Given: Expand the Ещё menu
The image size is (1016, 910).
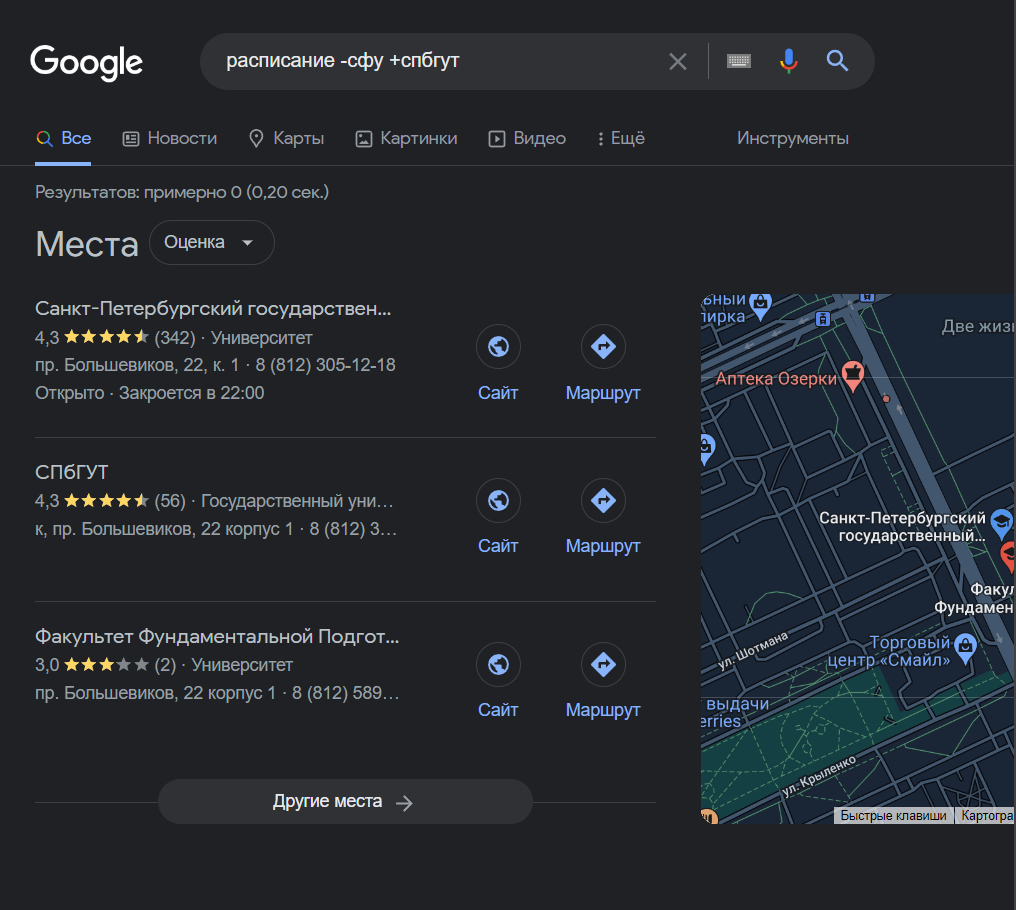Looking at the screenshot, I should click(621, 138).
